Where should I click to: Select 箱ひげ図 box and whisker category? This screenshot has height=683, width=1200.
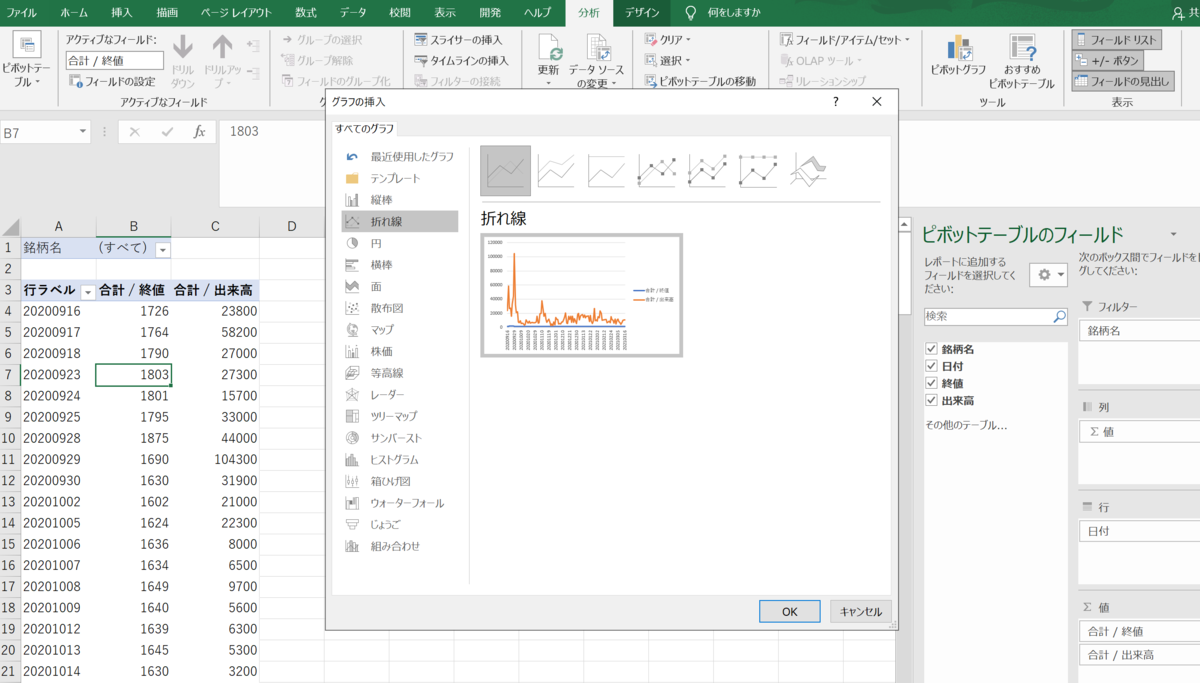click(x=400, y=481)
